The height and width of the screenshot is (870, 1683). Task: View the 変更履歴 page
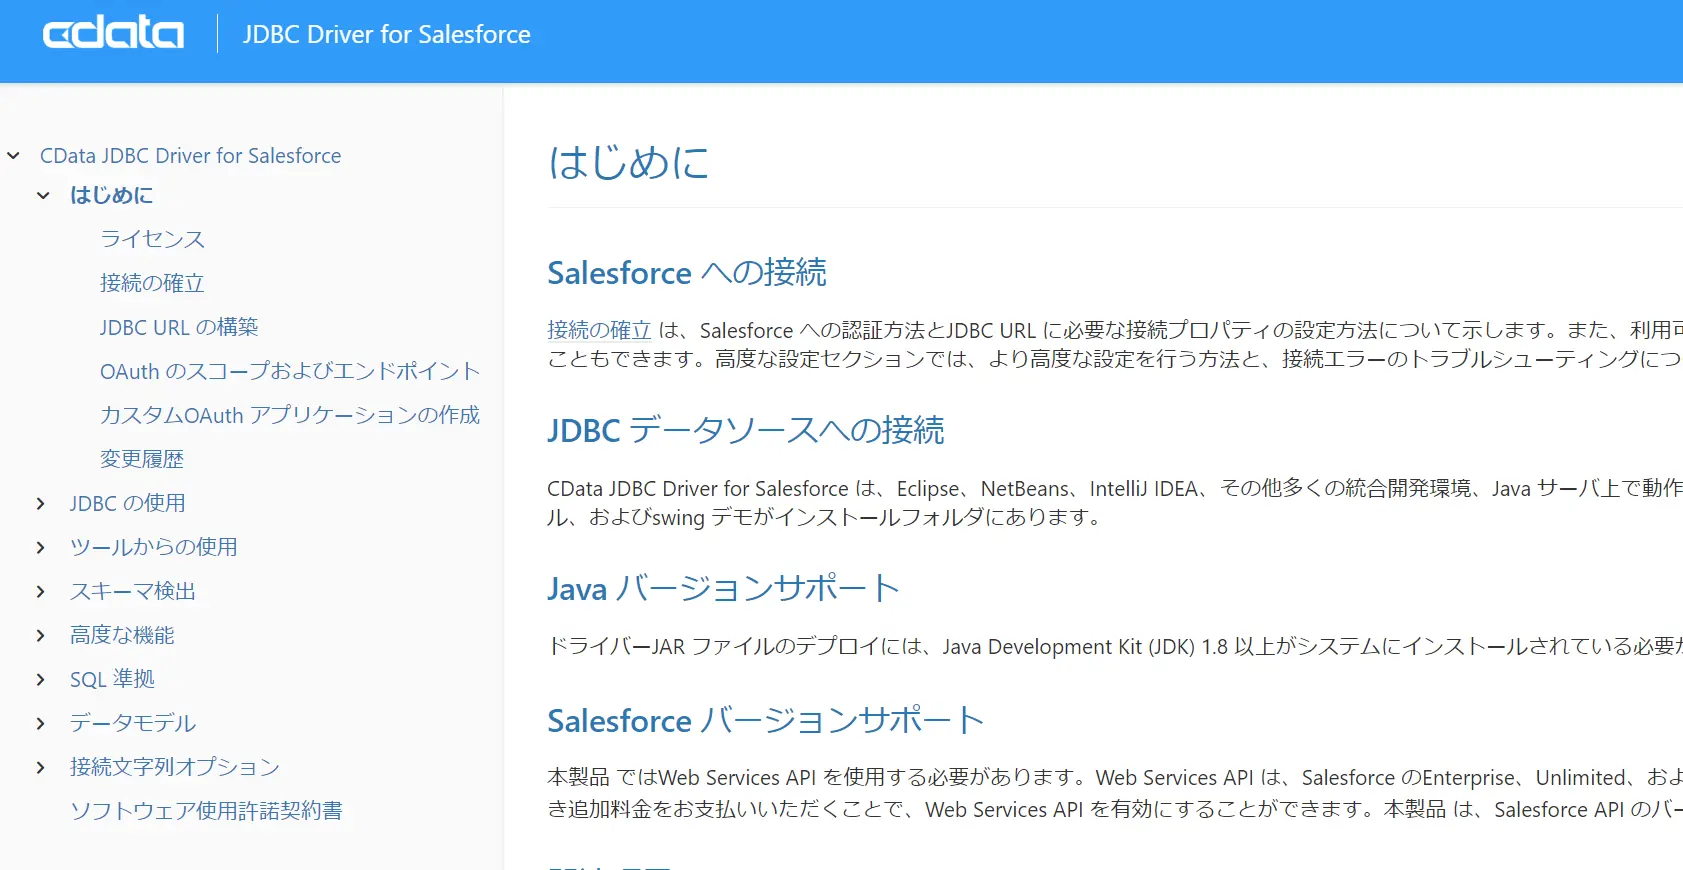pos(142,459)
